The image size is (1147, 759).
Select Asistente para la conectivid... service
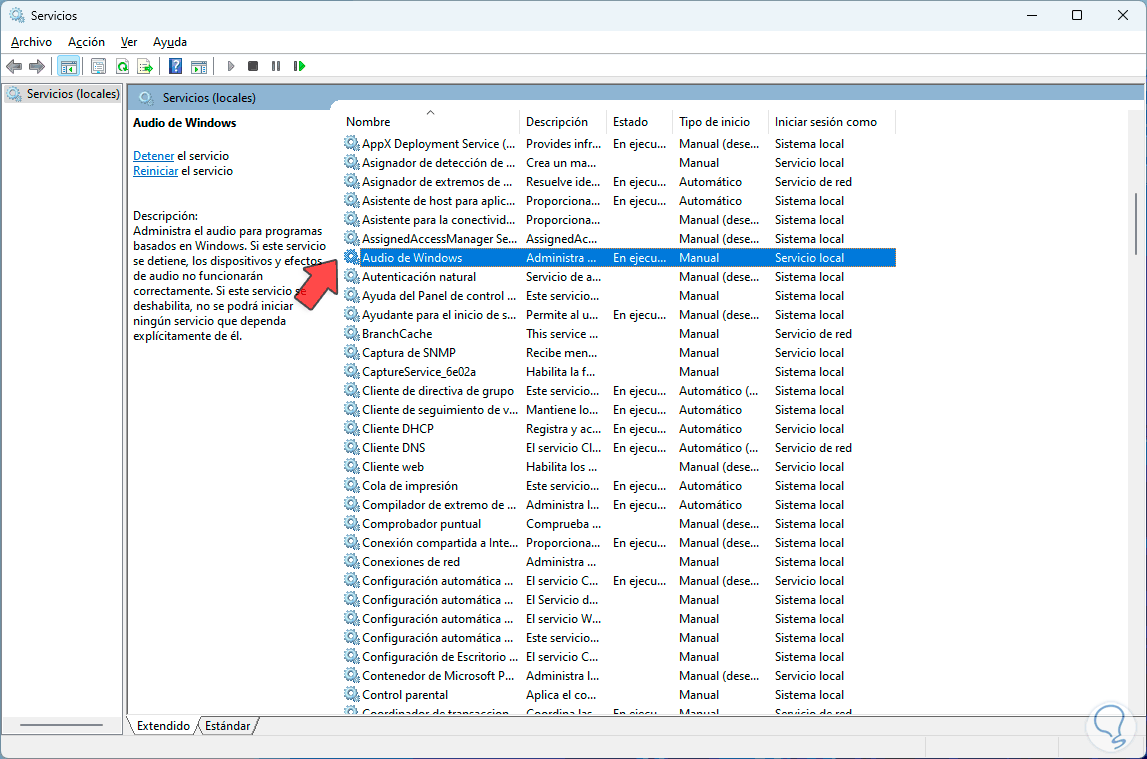tap(620, 219)
